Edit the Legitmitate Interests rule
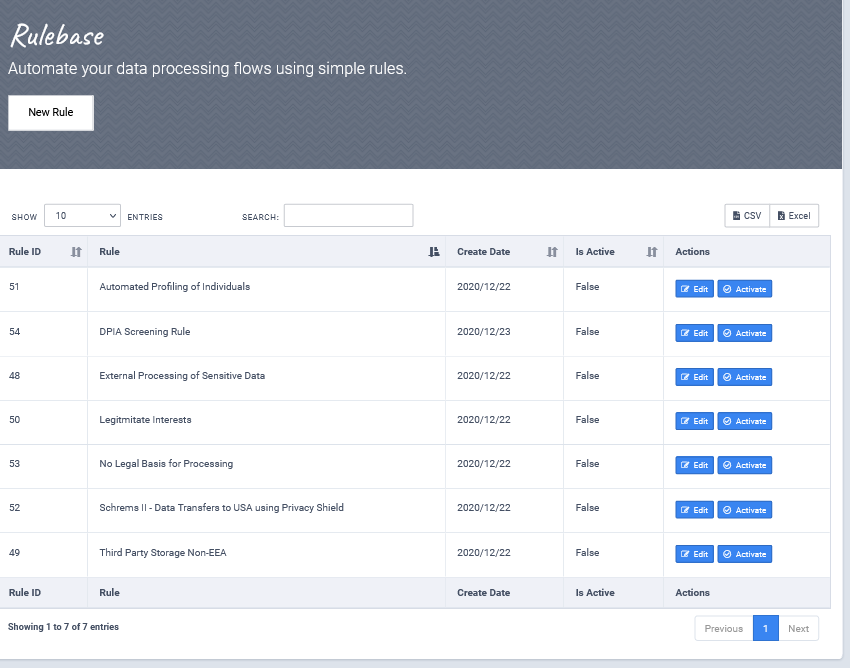The width and height of the screenshot is (850, 668). [x=694, y=421]
